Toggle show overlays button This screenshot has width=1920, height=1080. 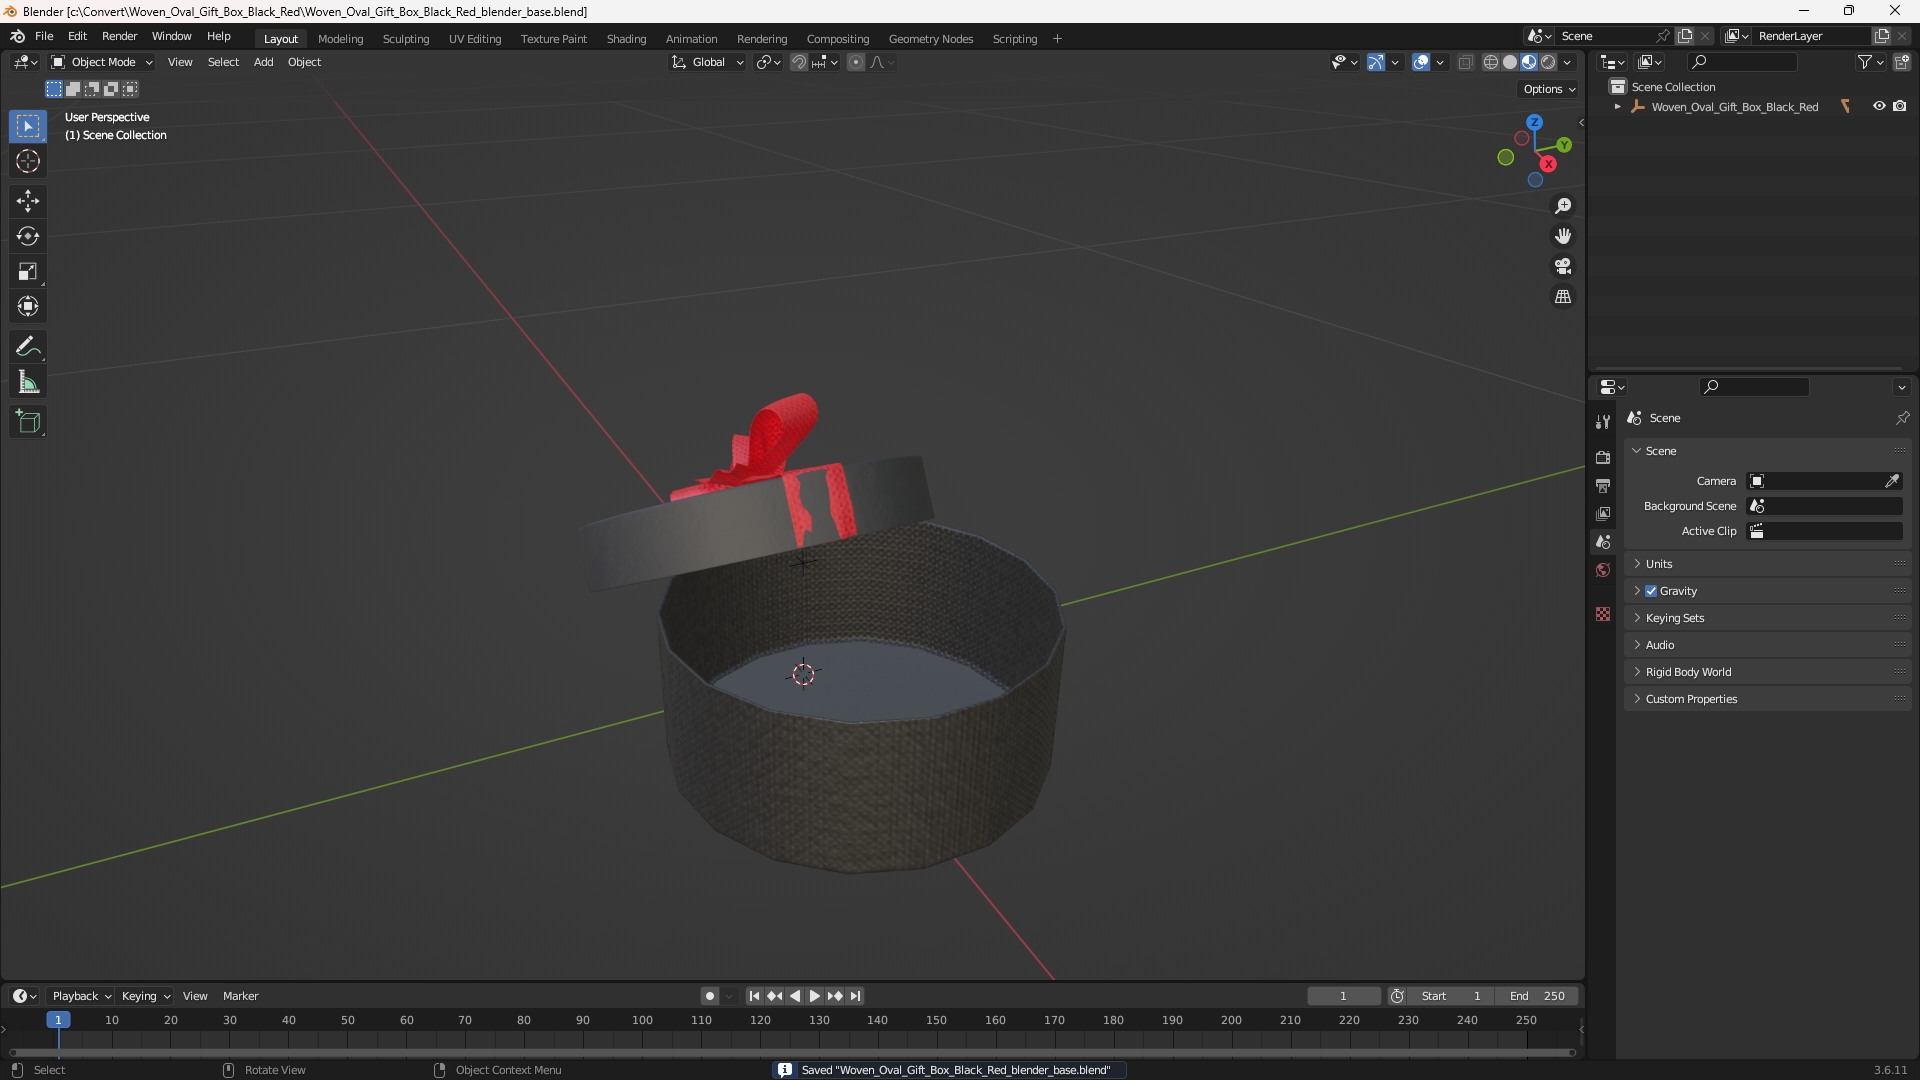click(x=1421, y=62)
